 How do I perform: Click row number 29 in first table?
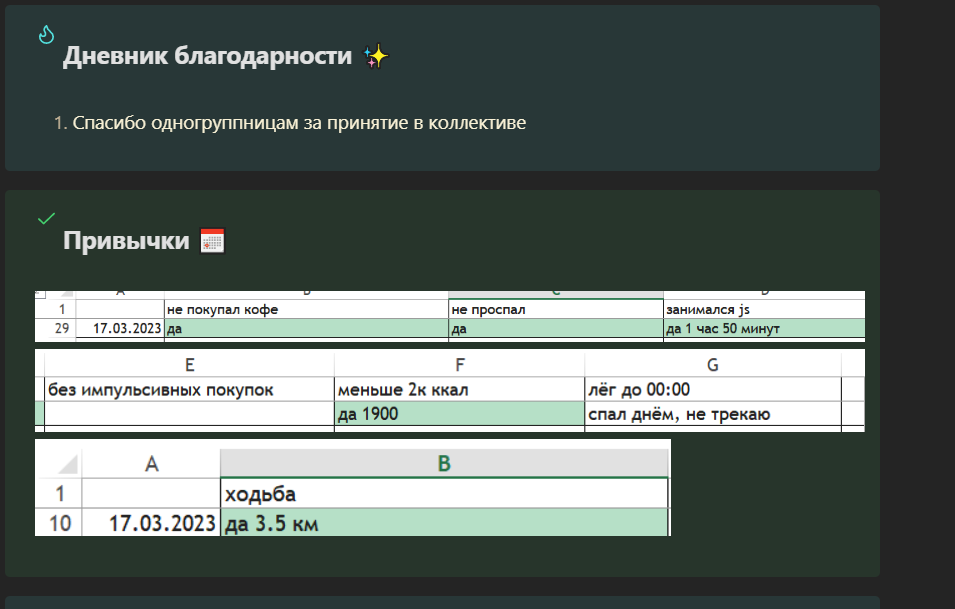(x=62, y=329)
